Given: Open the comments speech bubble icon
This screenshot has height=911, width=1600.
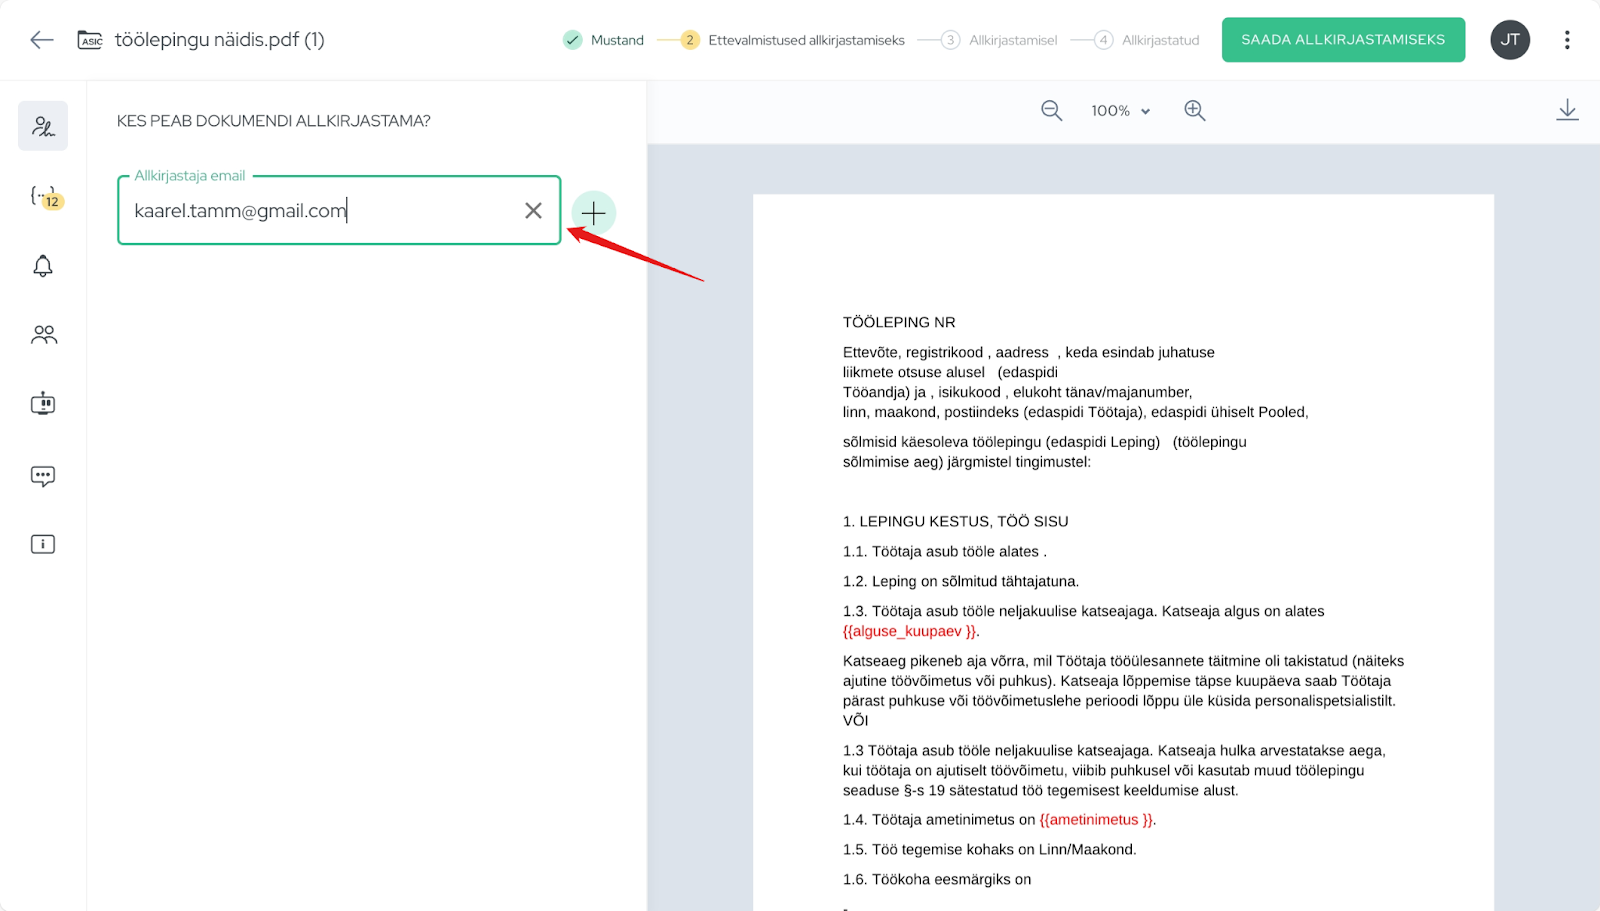Looking at the screenshot, I should (43, 476).
